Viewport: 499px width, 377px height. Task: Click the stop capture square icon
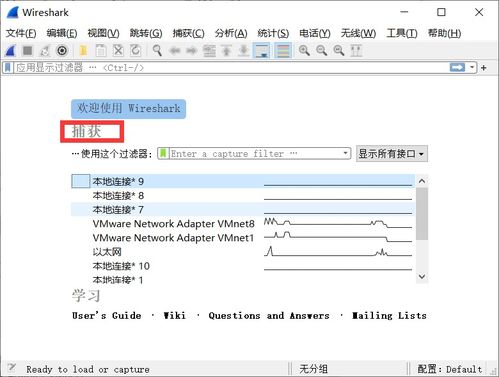[27, 51]
